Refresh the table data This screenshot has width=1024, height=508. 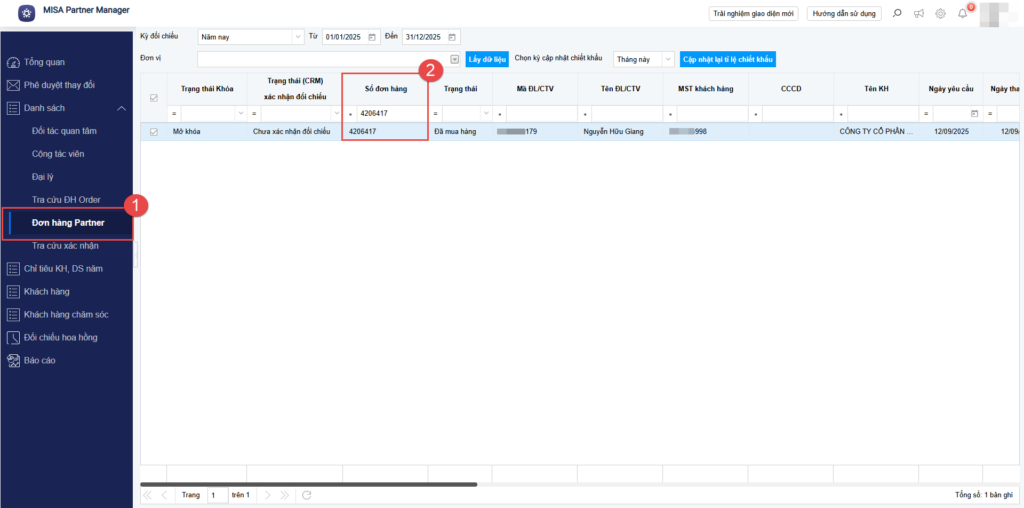[x=306, y=495]
